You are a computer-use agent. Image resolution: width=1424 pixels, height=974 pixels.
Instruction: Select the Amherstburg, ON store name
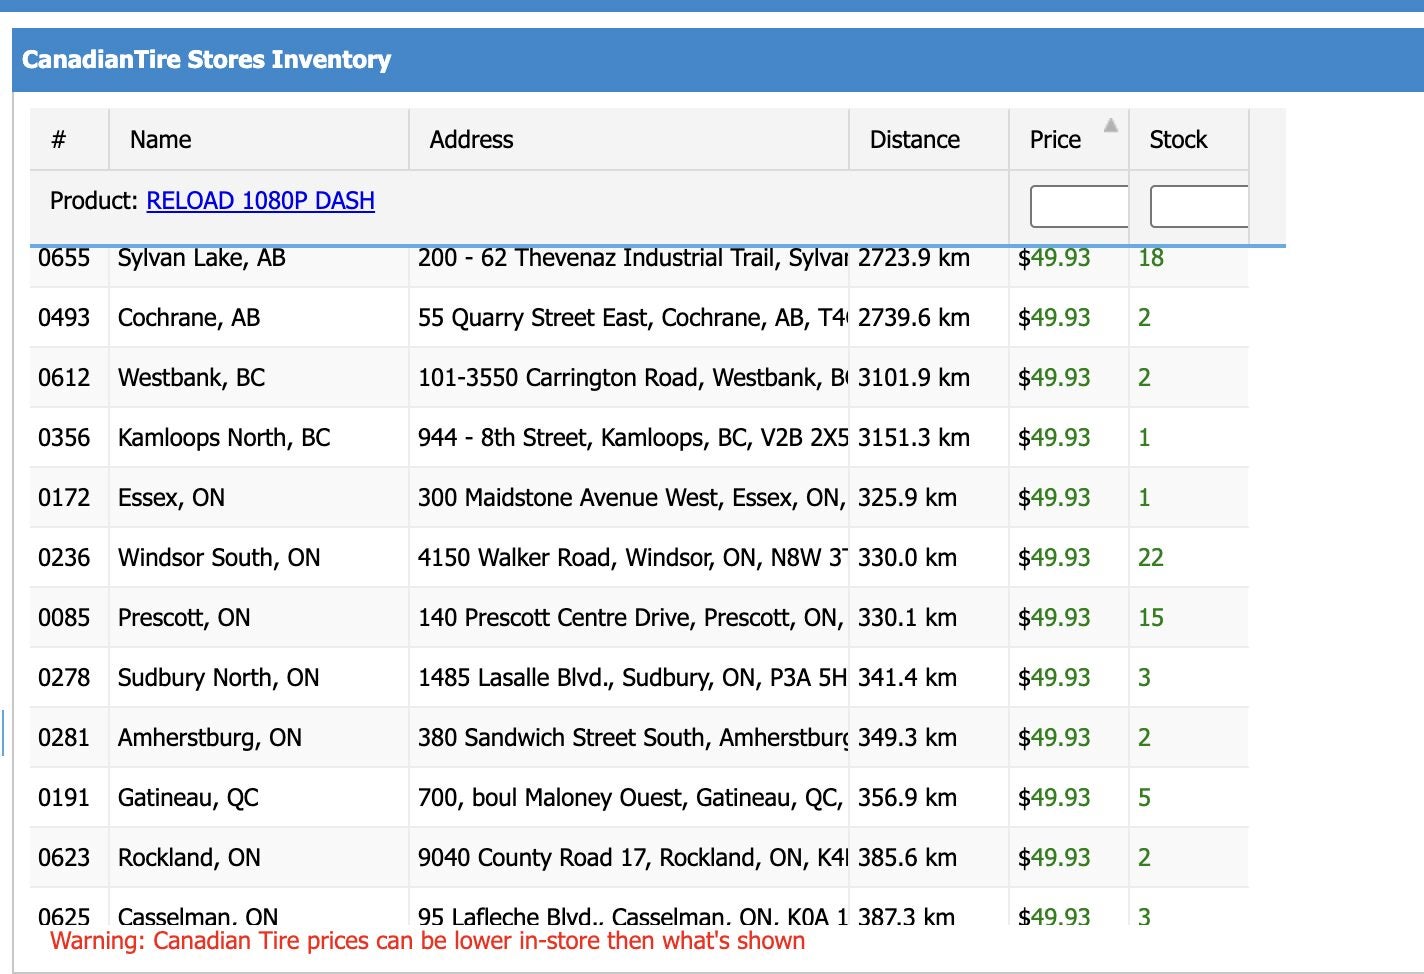(x=210, y=738)
